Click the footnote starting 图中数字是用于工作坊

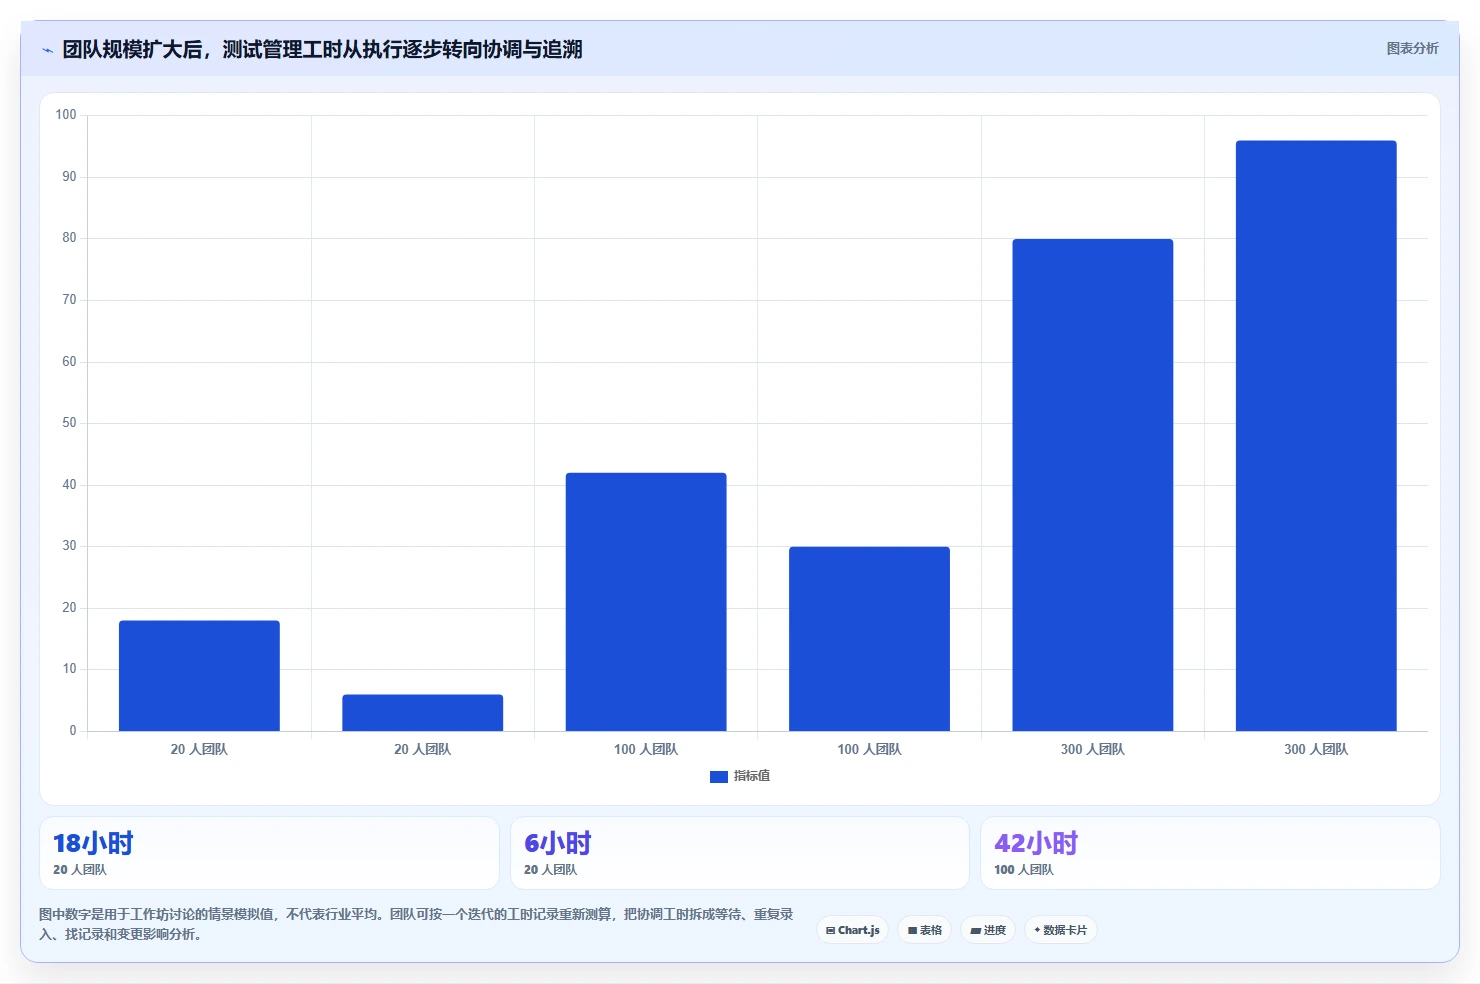pos(416,924)
